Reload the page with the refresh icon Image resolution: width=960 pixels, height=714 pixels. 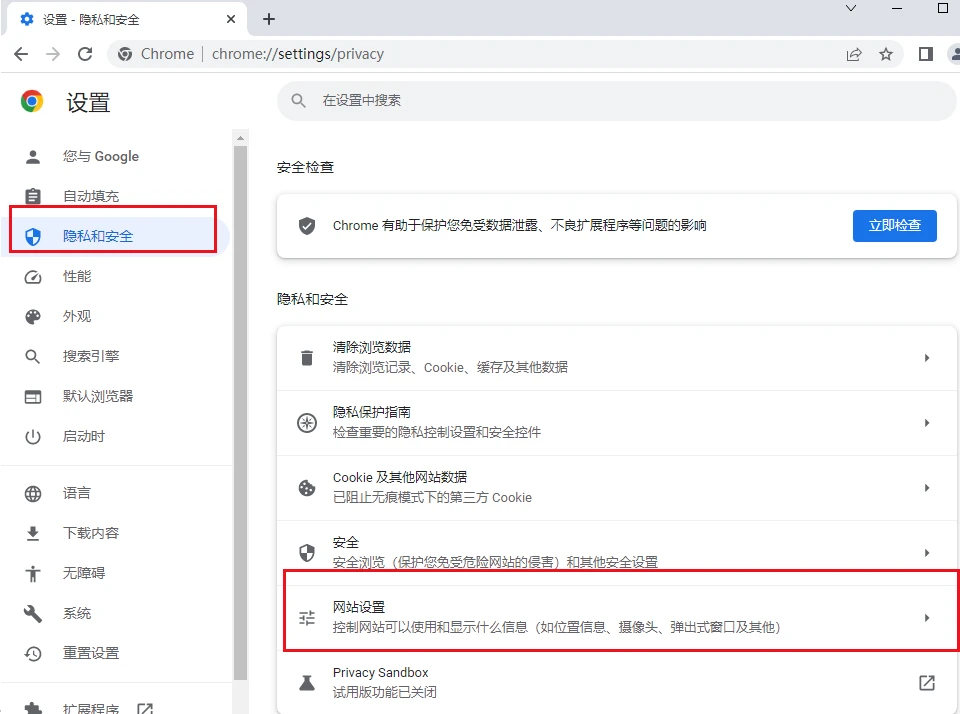point(85,54)
